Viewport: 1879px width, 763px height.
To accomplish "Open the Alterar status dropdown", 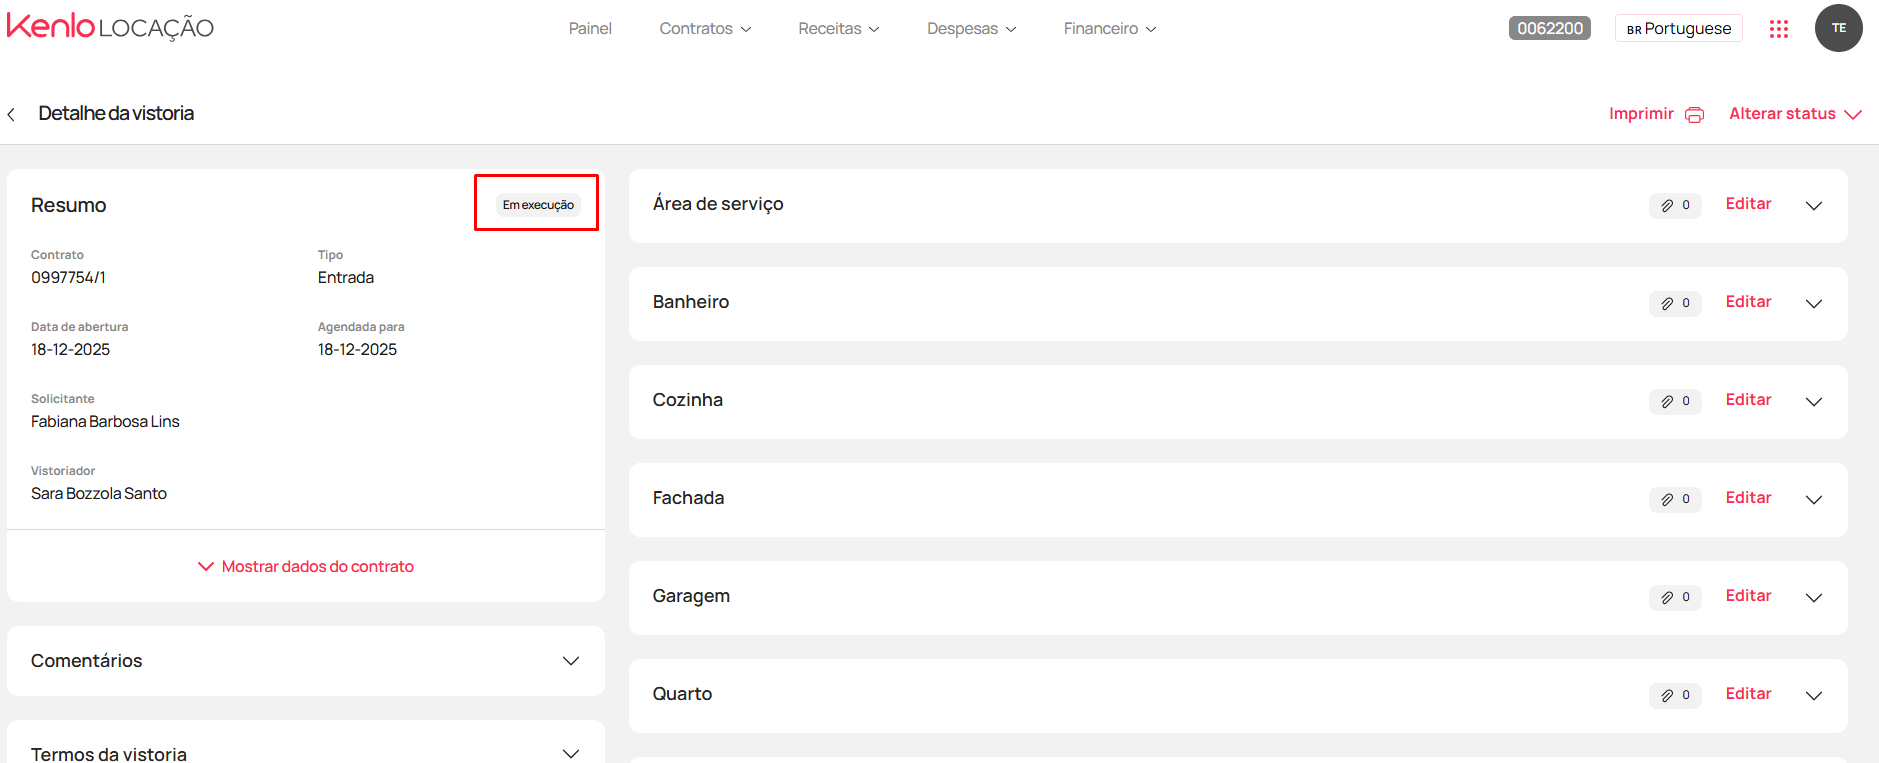I will [1795, 114].
